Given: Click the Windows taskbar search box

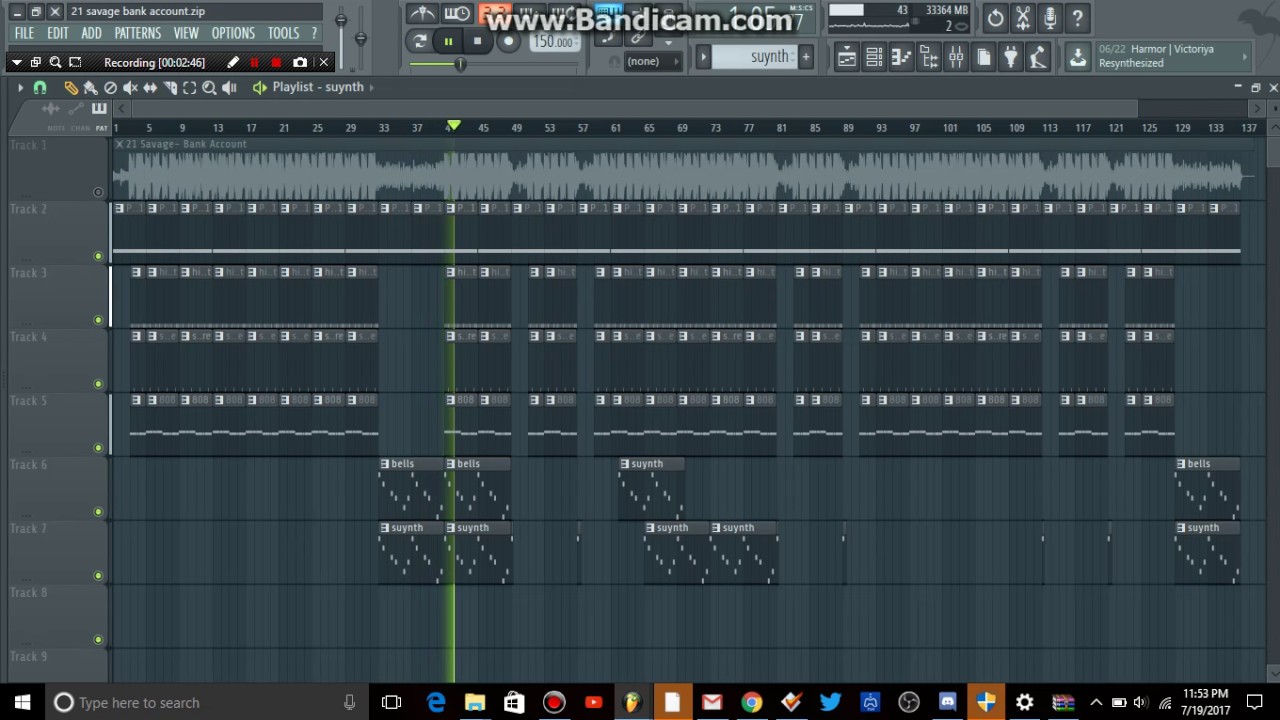Looking at the screenshot, I should pos(206,702).
